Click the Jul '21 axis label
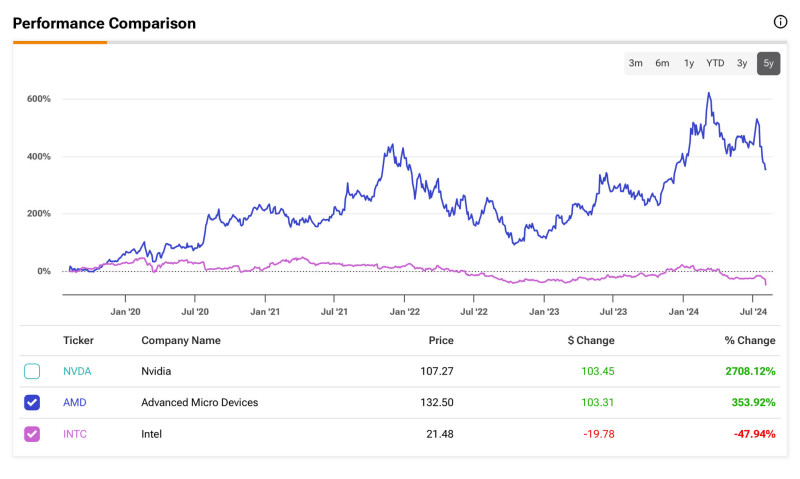The width and height of the screenshot is (800, 479). coord(334,312)
